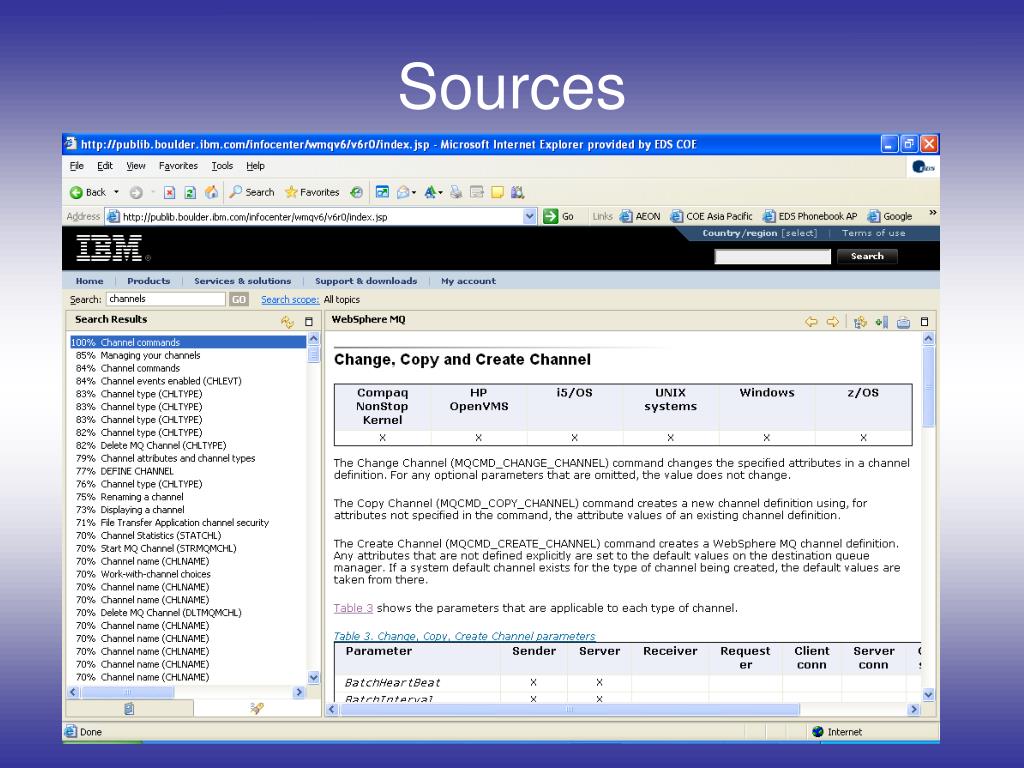Select the '75% Renaming a channel' result
Viewport: 1024px width, 768px height.
[x=130, y=497]
